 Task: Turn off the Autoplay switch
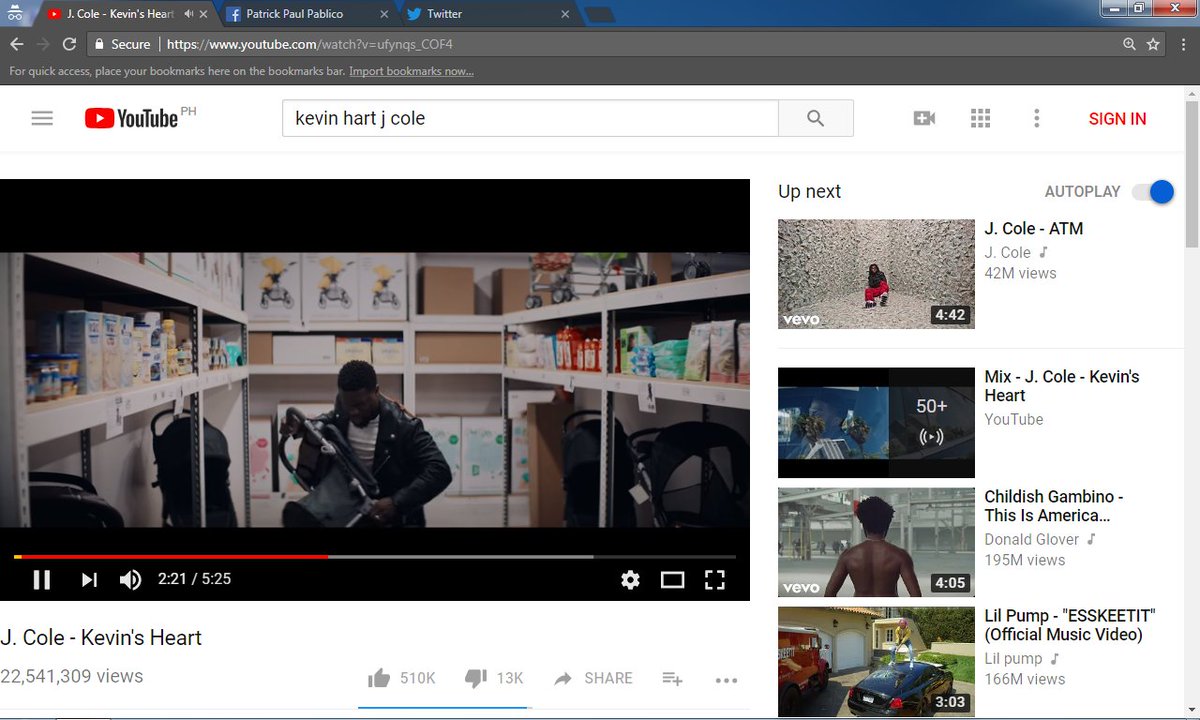click(x=1154, y=192)
